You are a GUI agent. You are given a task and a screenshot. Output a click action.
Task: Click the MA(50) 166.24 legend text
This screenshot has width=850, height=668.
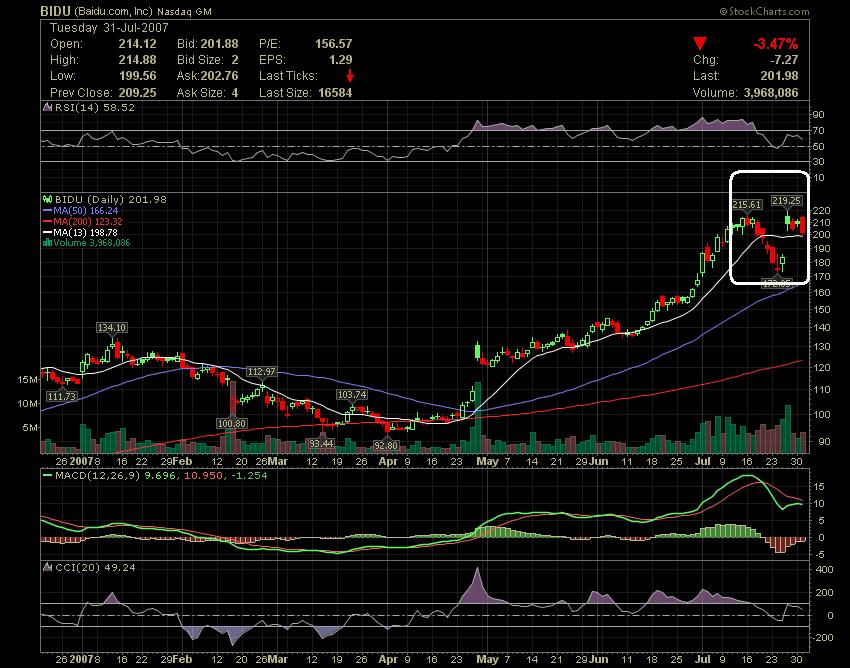(x=86, y=210)
